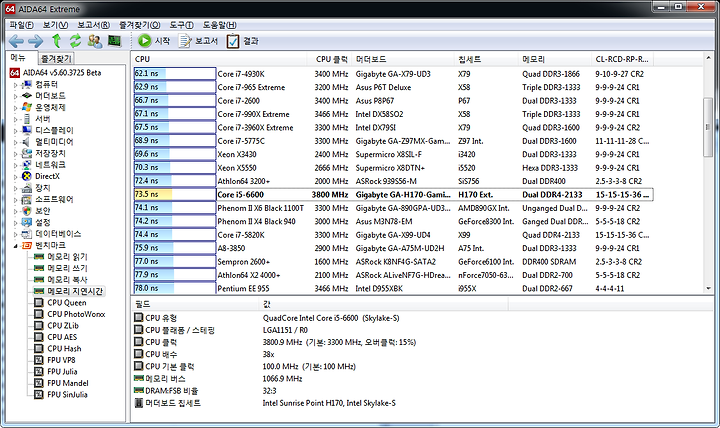The image size is (720, 428).
Task: Click the 장치 tree item icon
Action: 27,188
